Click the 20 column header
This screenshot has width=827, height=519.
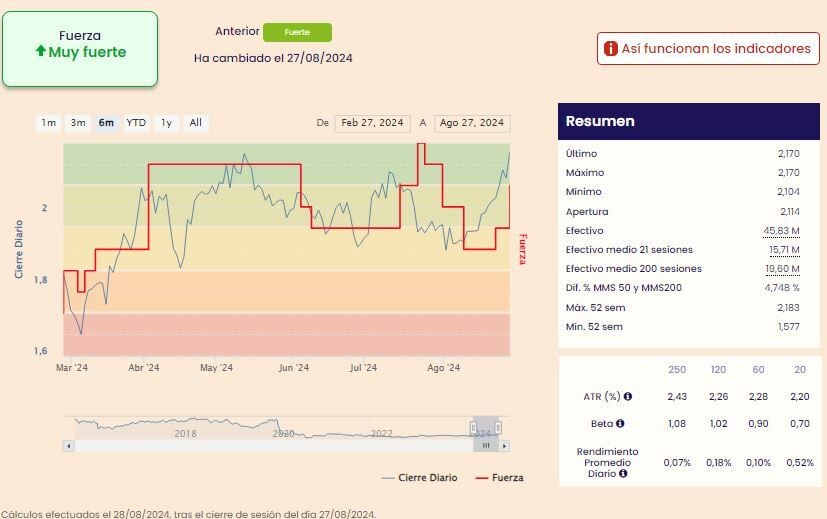(800, 370)
